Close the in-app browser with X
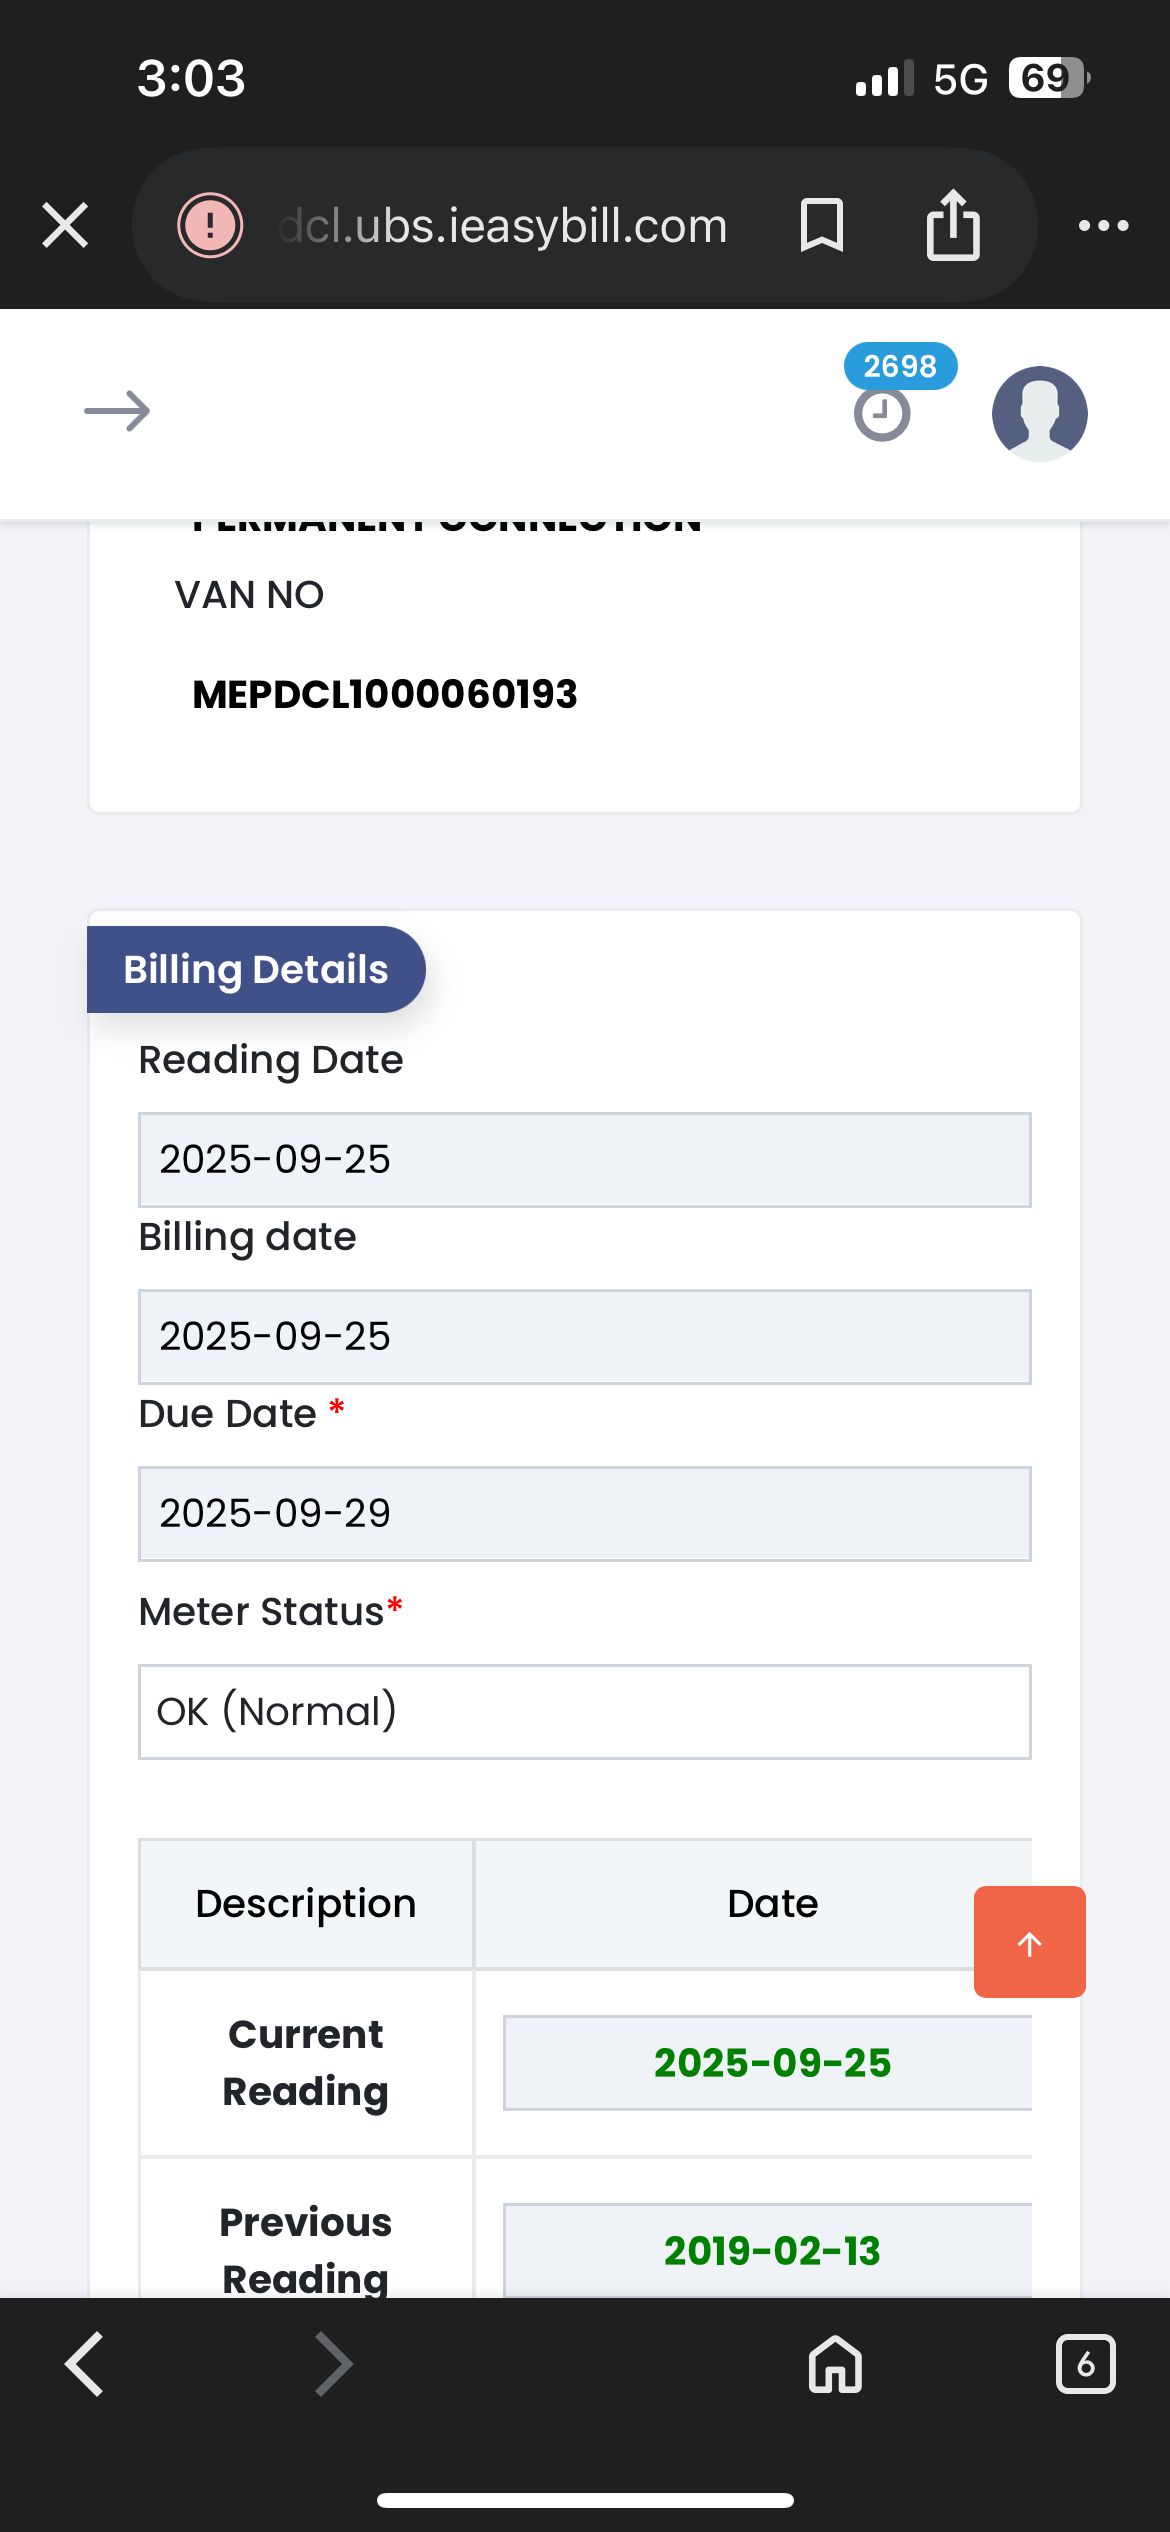Screen dimensions: 1170x2532 click(x=65, y=225)
